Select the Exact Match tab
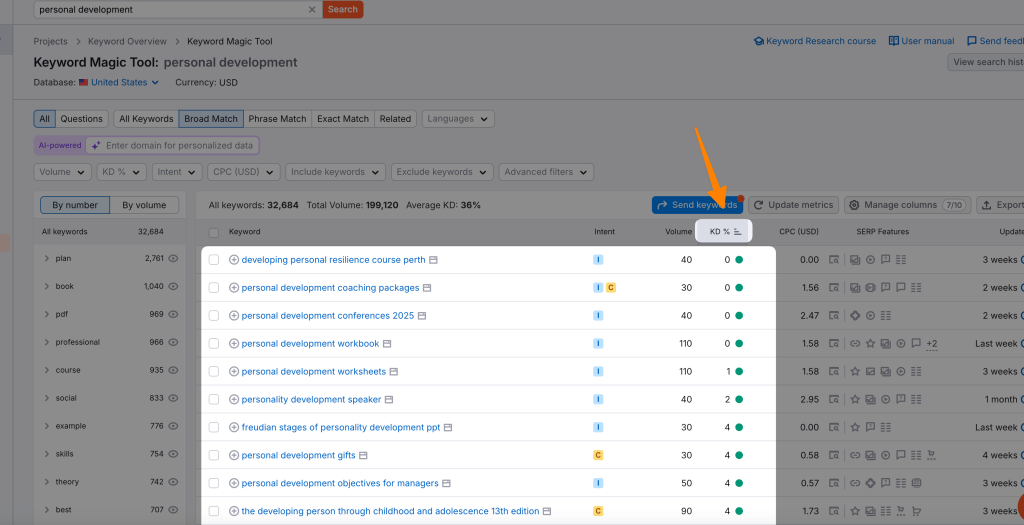Image resolution: width=1024 pixels, height=525 pixels. point(343,119)
